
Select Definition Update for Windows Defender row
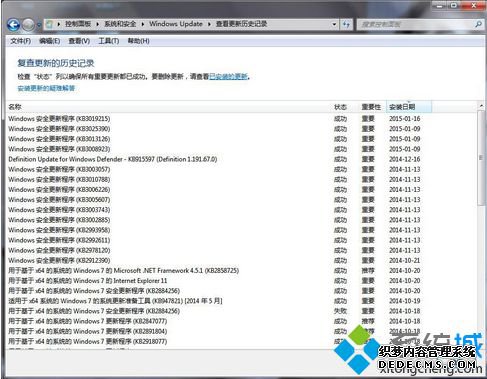241,159
